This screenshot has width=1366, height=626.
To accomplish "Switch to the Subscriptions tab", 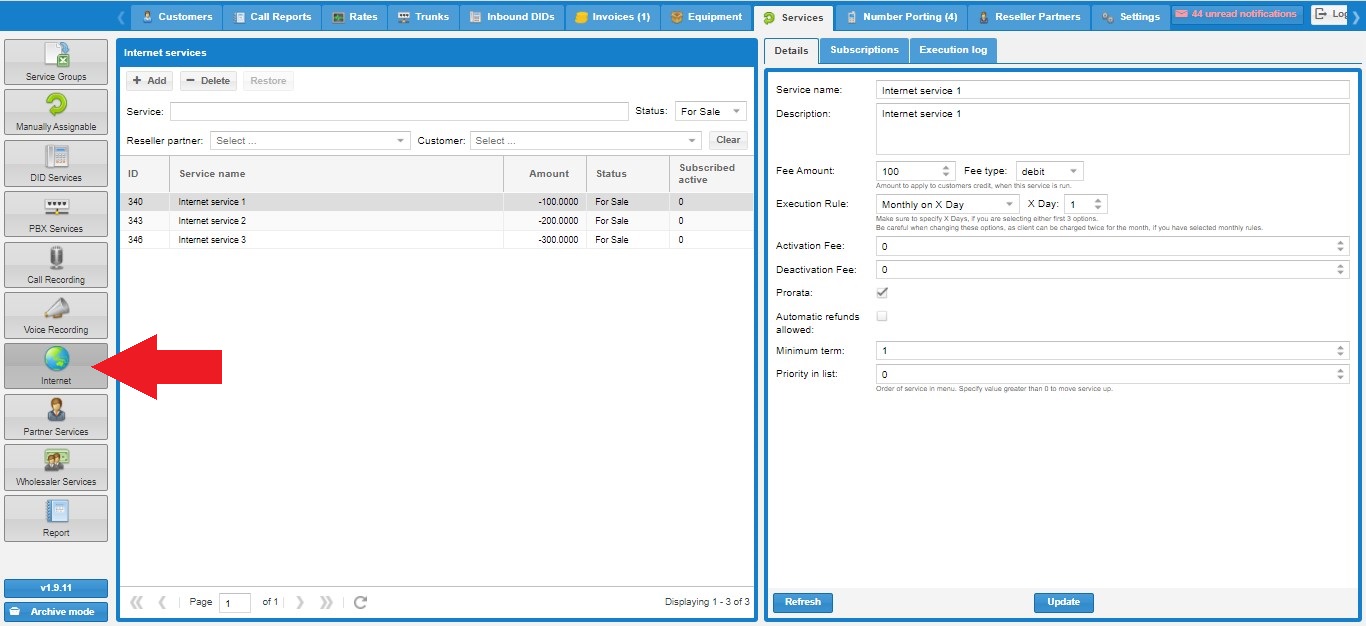I will click(864, 50).
